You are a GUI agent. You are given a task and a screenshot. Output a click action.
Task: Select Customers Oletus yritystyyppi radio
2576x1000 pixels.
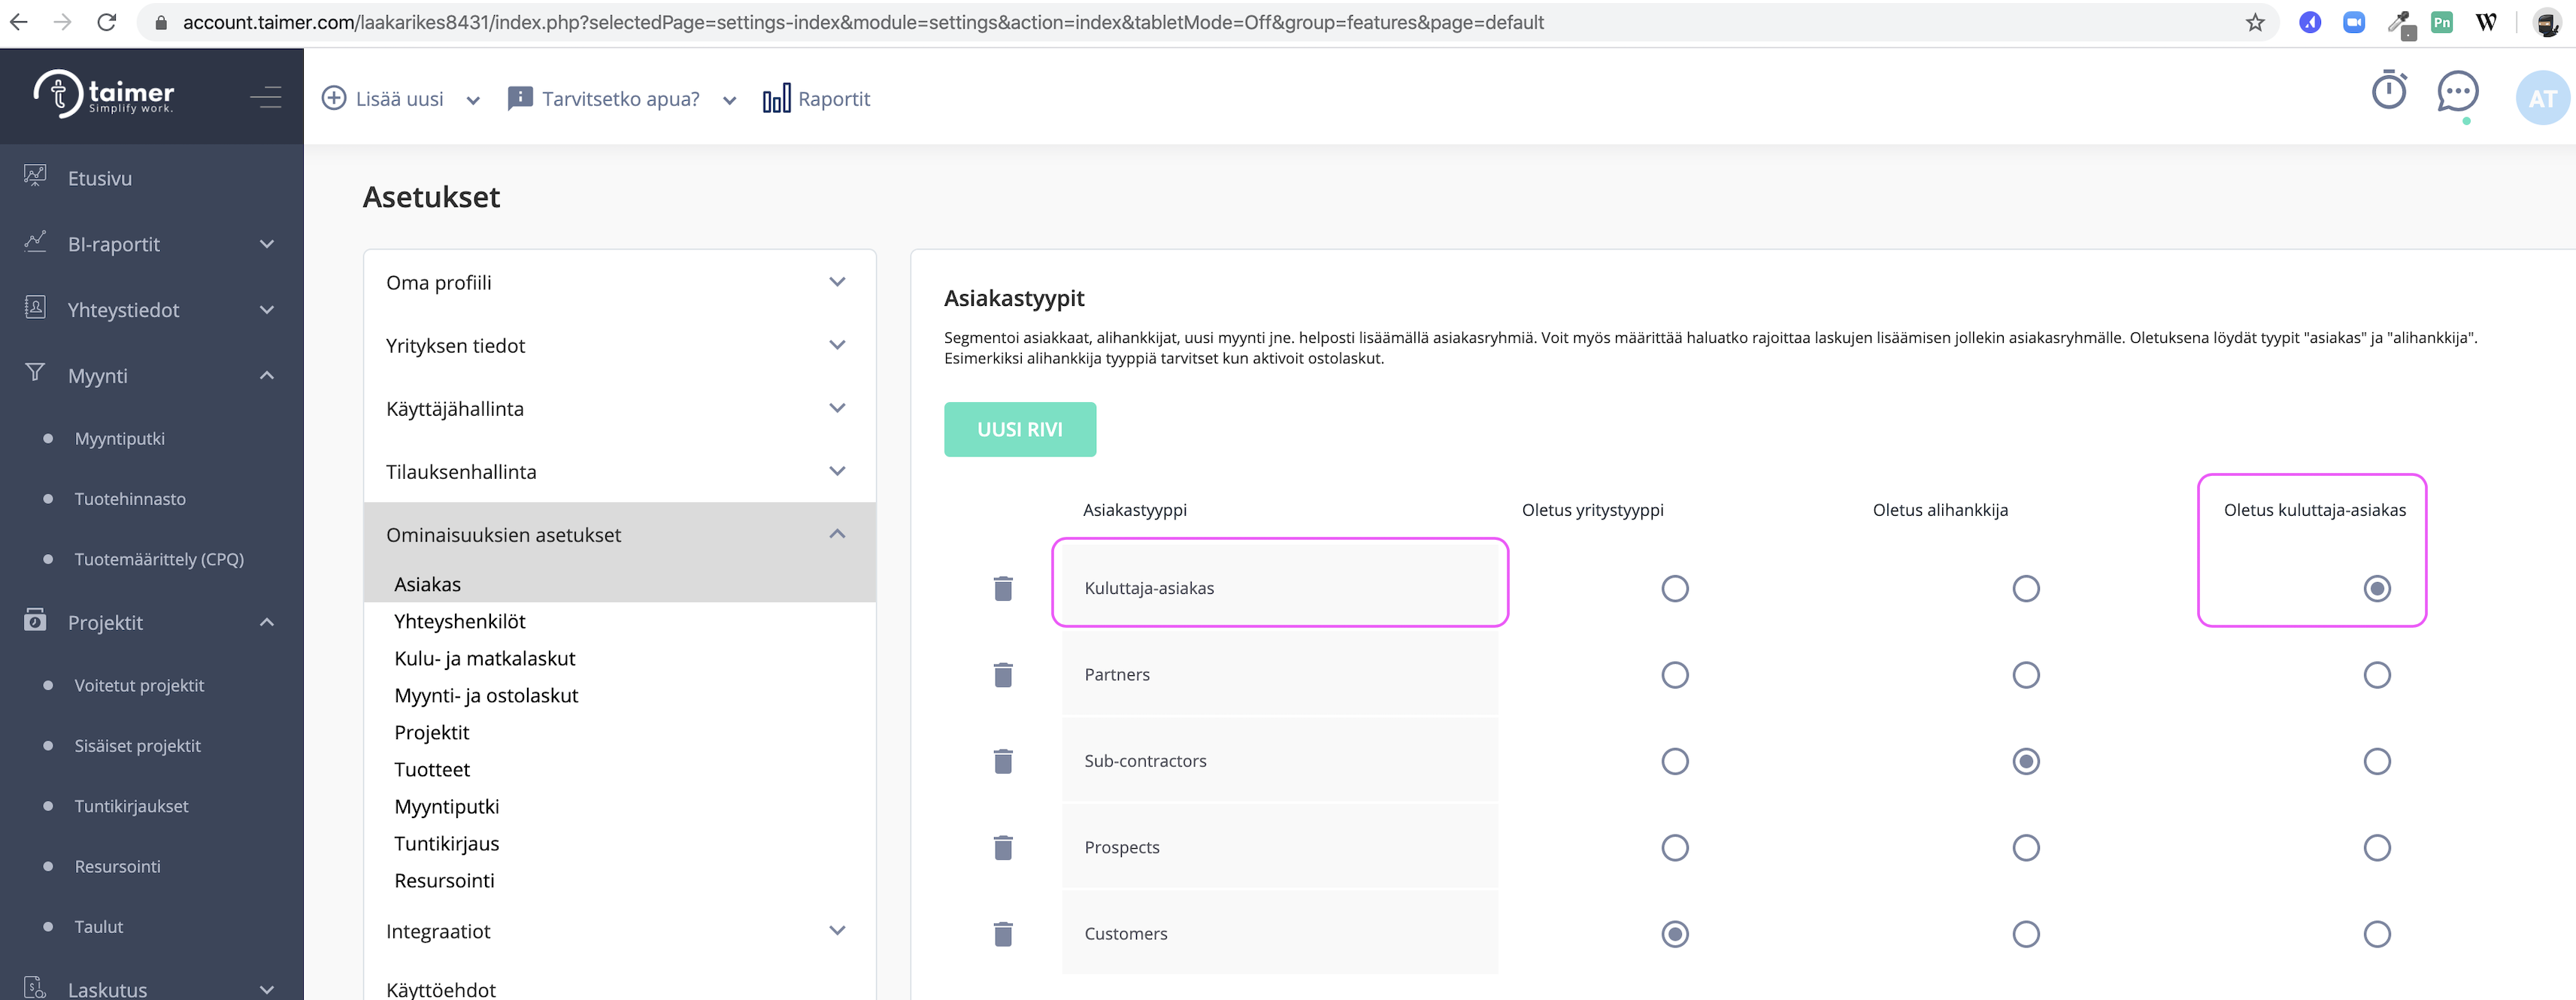click(1674, 933)
